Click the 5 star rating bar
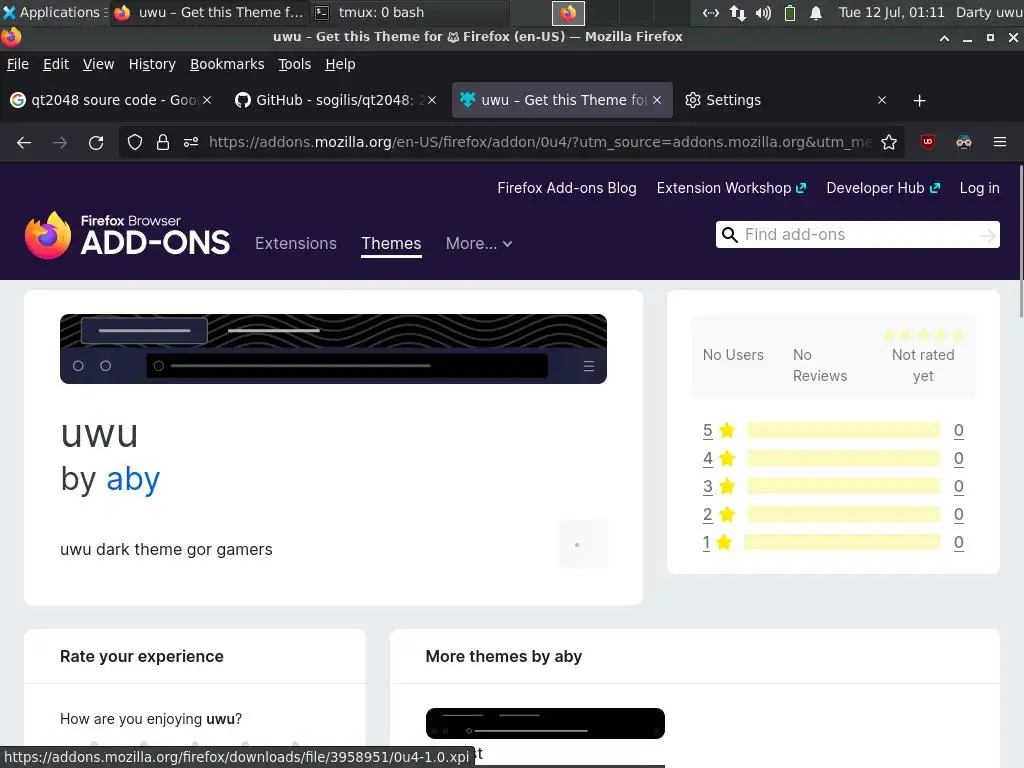Viewport: 1024px width, 768px height. [x=843, y=430]
